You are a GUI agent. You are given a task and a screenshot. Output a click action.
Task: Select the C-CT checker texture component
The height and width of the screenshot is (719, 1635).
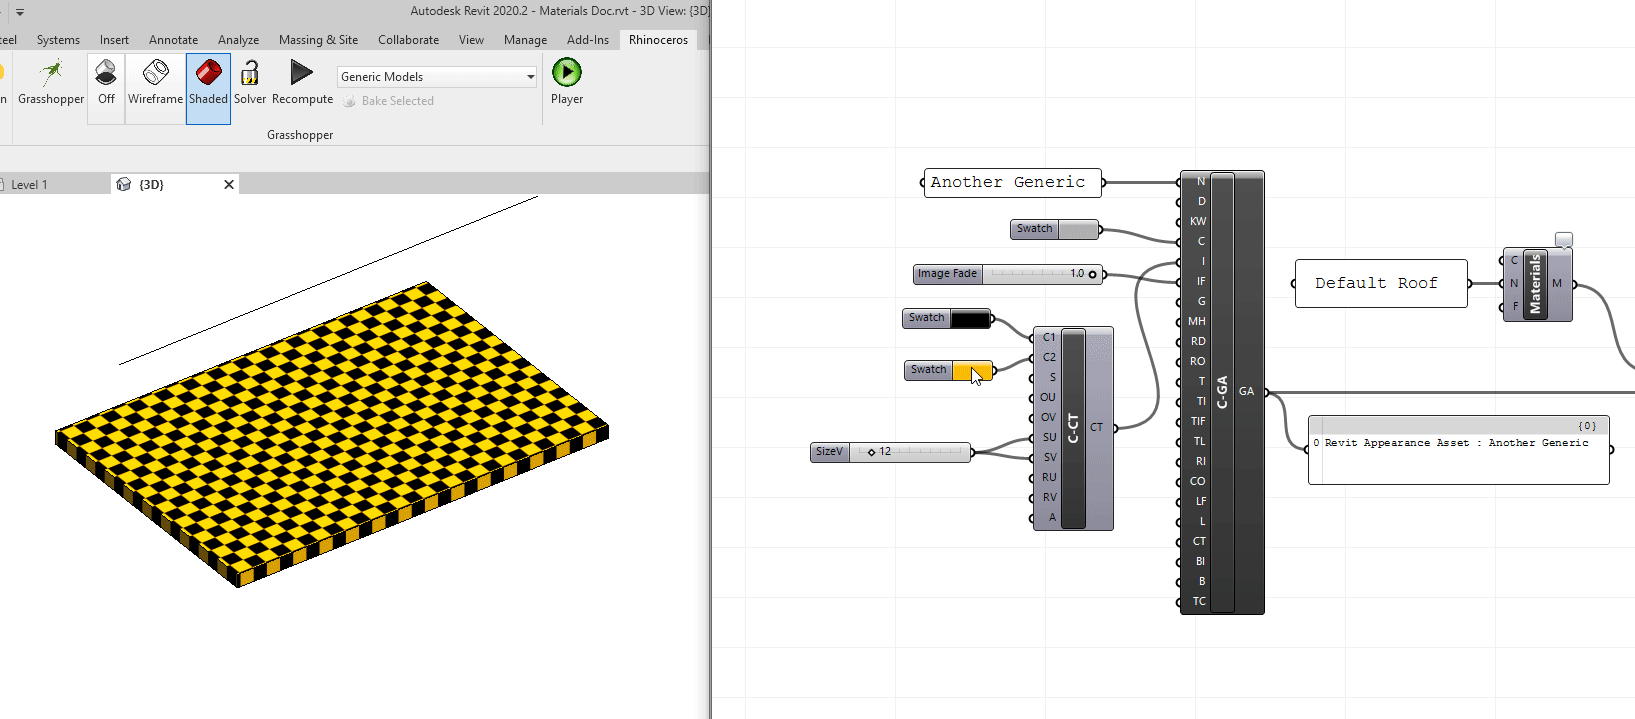(1073, 428)
